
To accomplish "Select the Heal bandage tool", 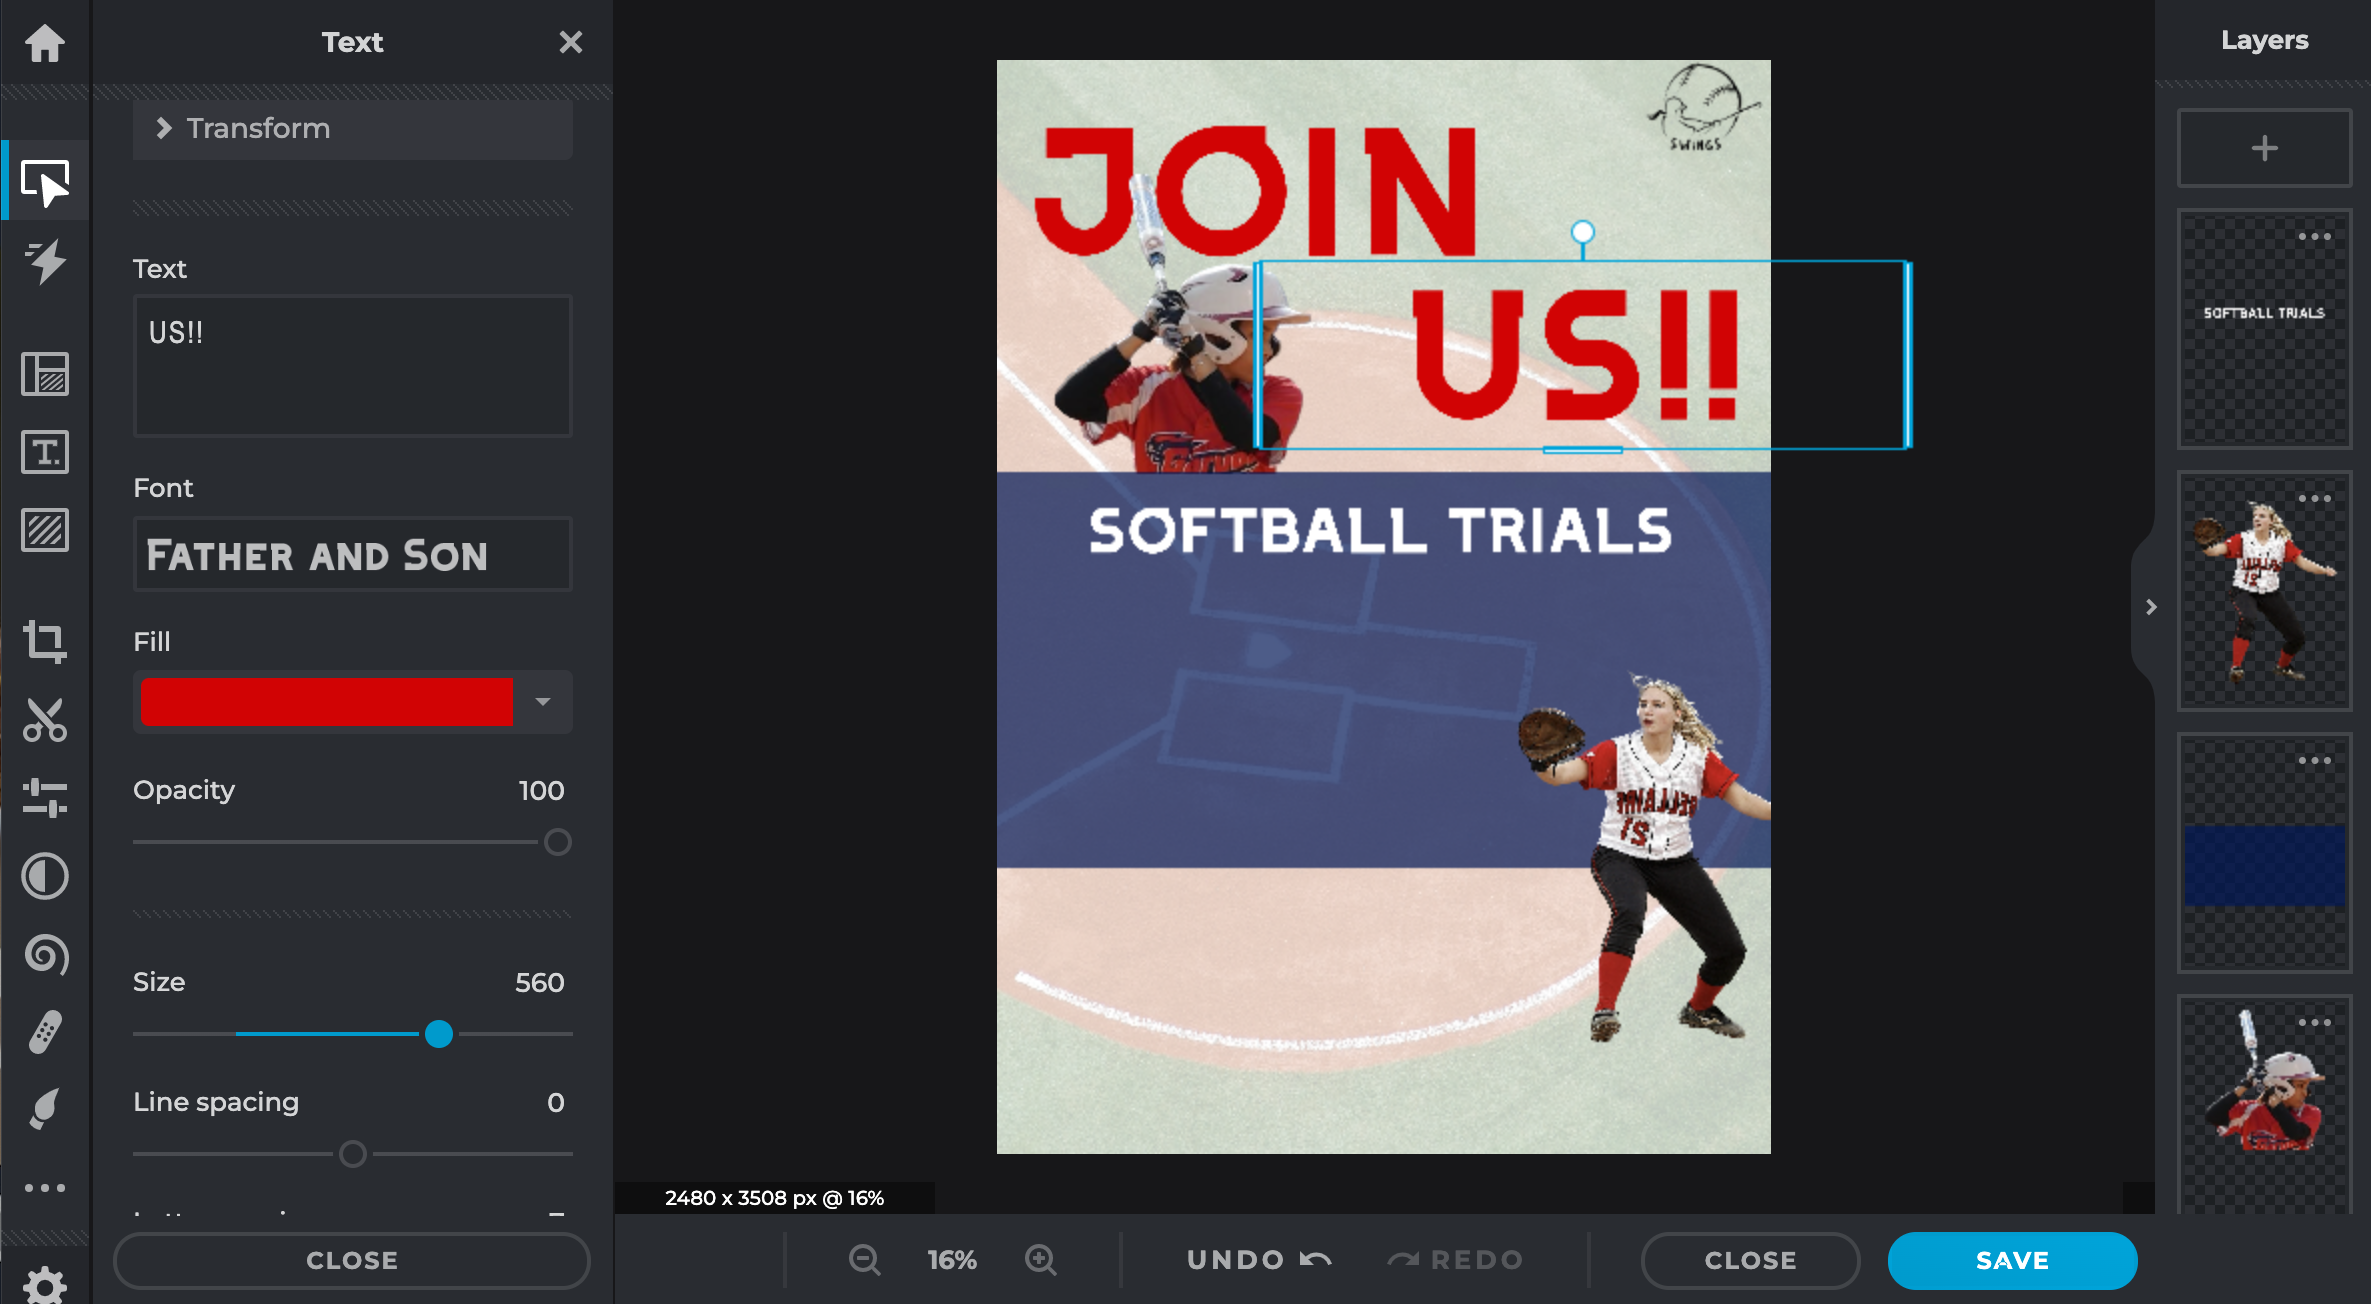I will coord(45,1033).
